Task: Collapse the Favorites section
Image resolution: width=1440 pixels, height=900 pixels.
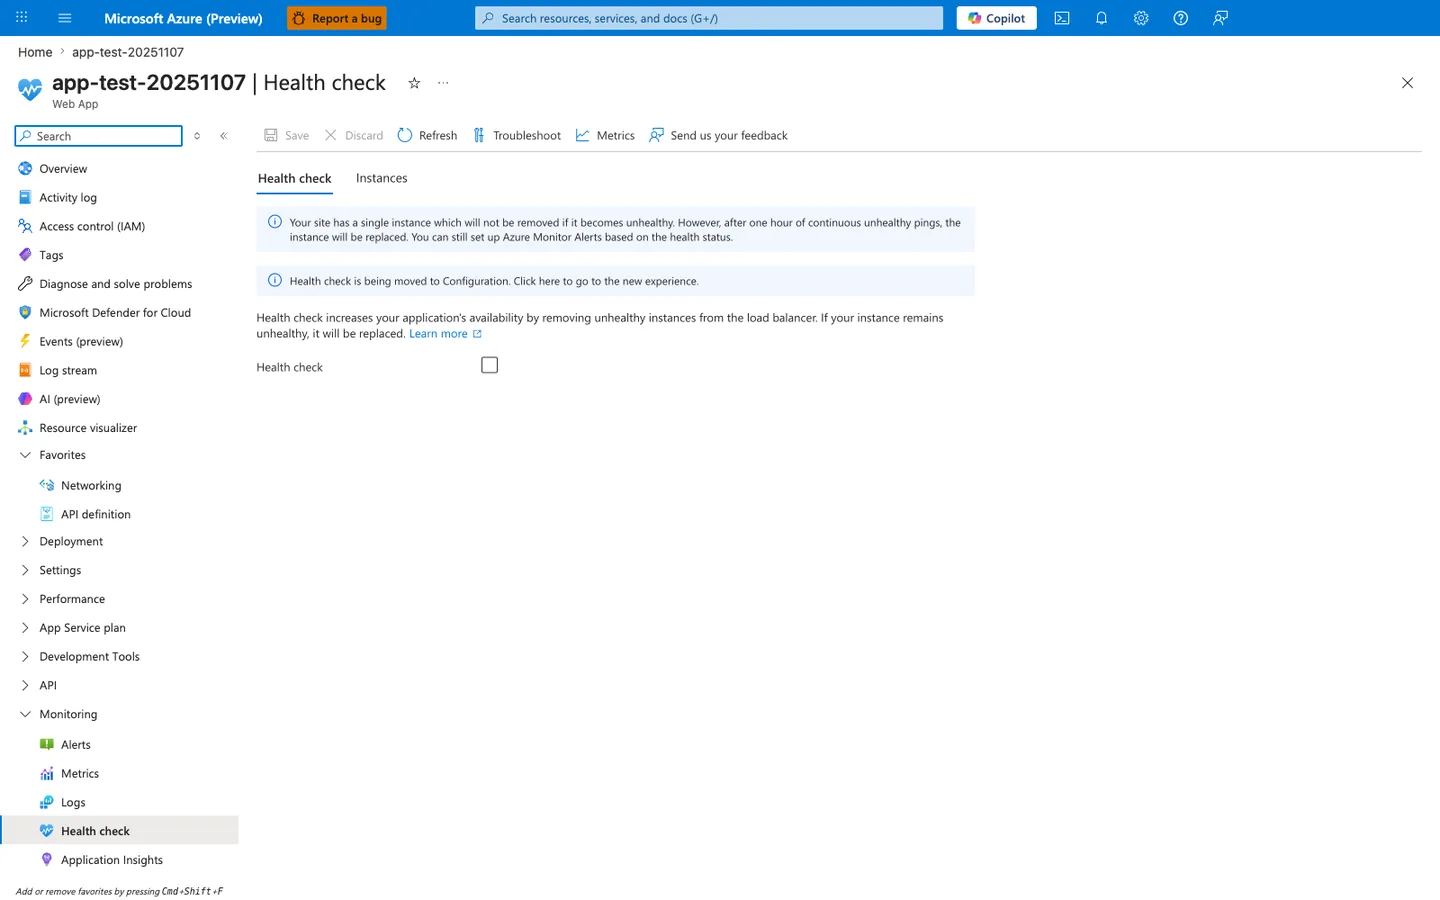Action: (25, 455)
